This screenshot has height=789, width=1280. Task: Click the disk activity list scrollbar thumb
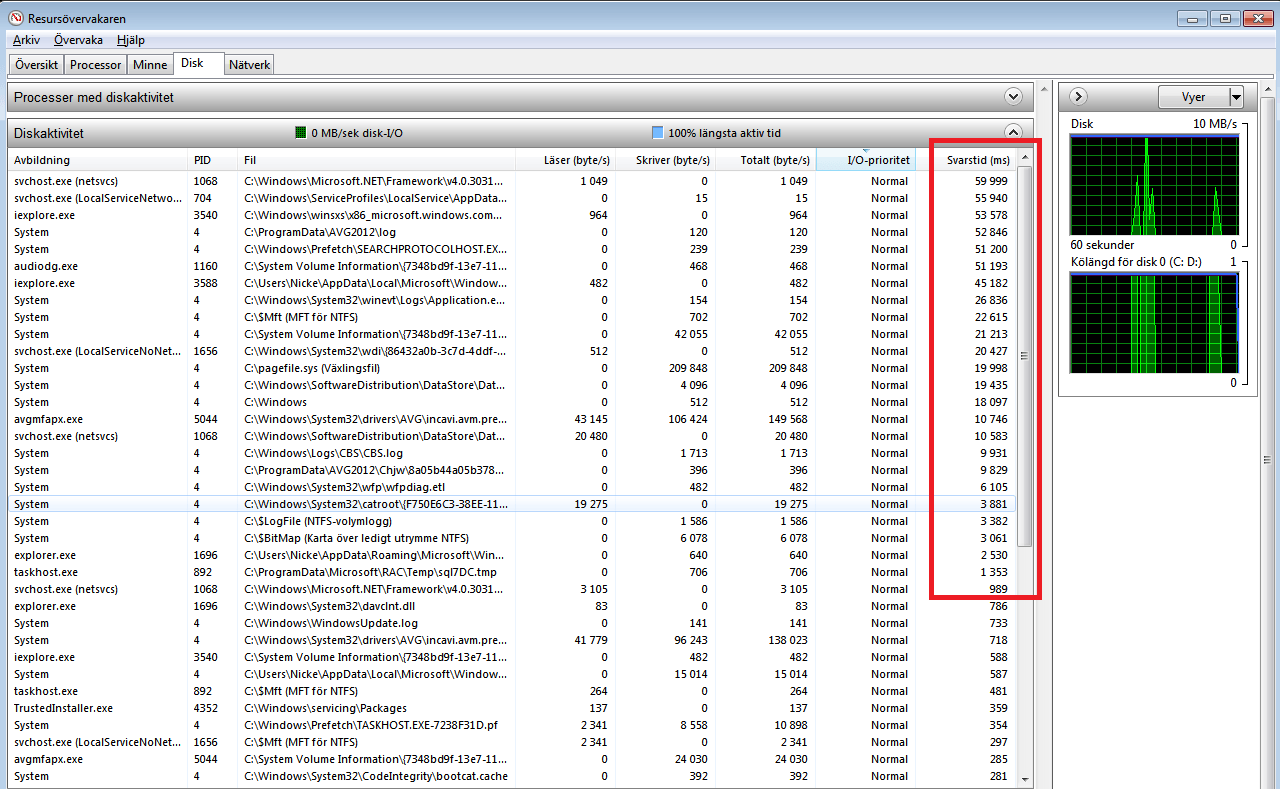point(1024,356)
